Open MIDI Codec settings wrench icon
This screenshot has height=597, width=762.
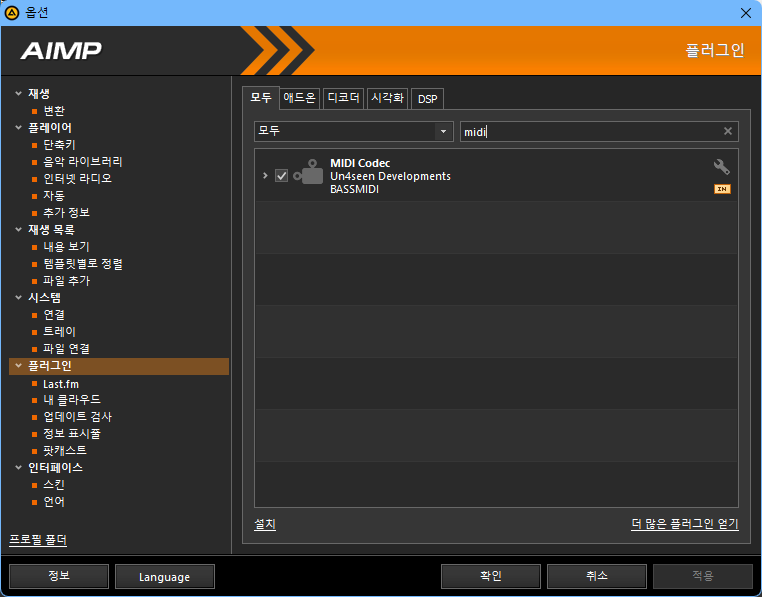point(722,167)
